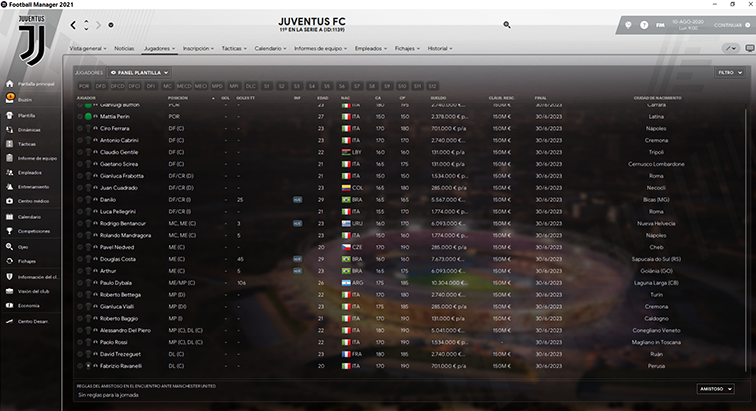Expand the Informes de equipo menu

click(321, 48)
